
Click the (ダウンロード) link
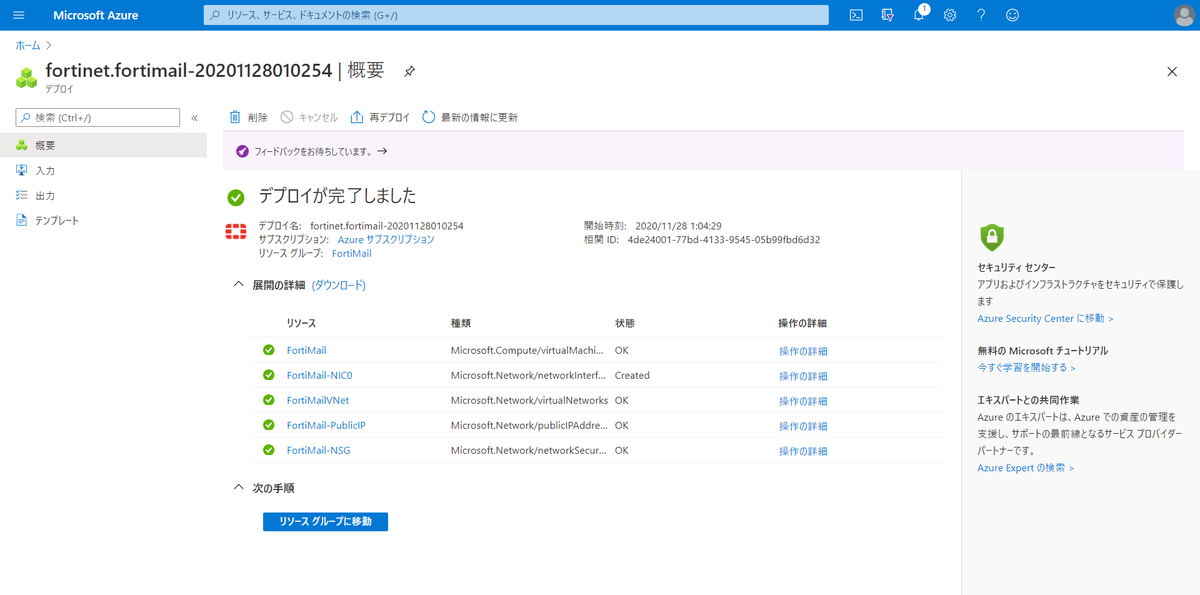point(339,285)
